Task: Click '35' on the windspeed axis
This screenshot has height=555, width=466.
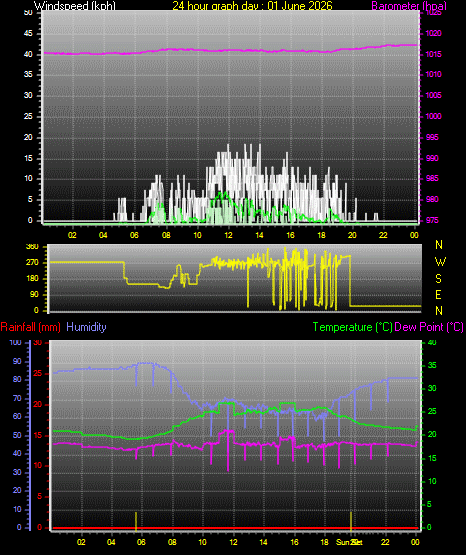Action: point(28,74)
